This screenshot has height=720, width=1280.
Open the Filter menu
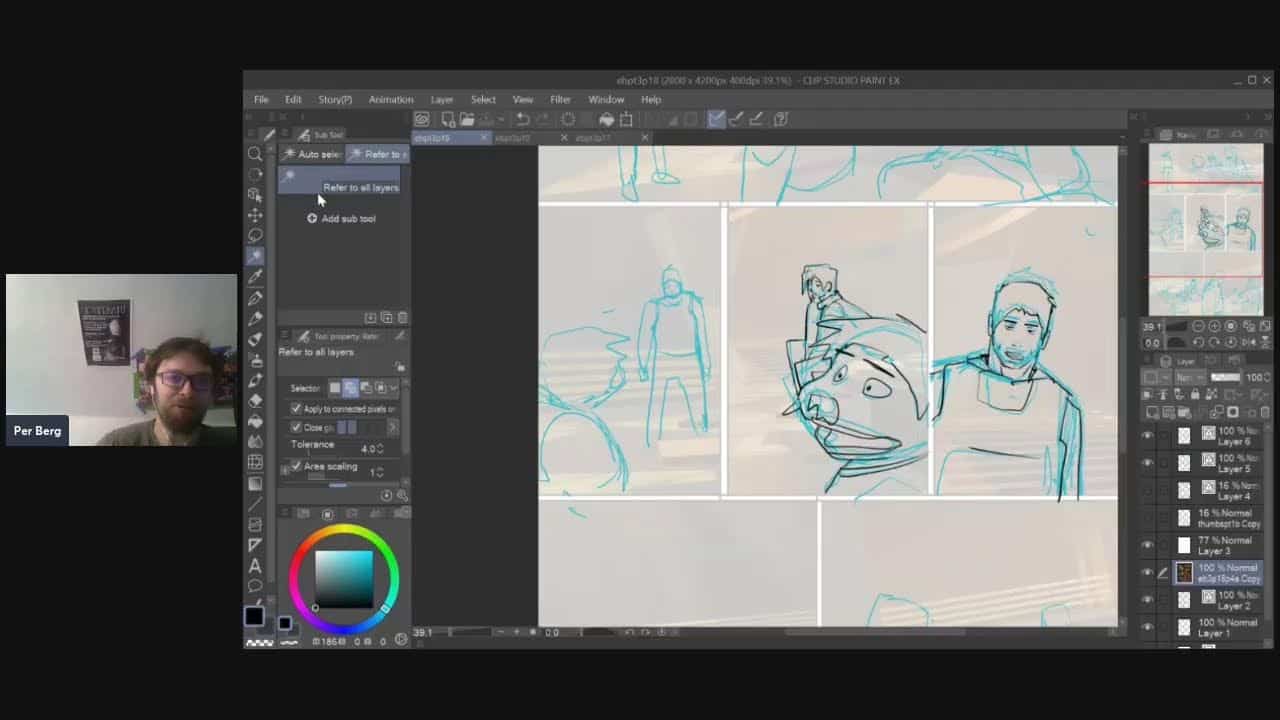click(x=560, y=100)
